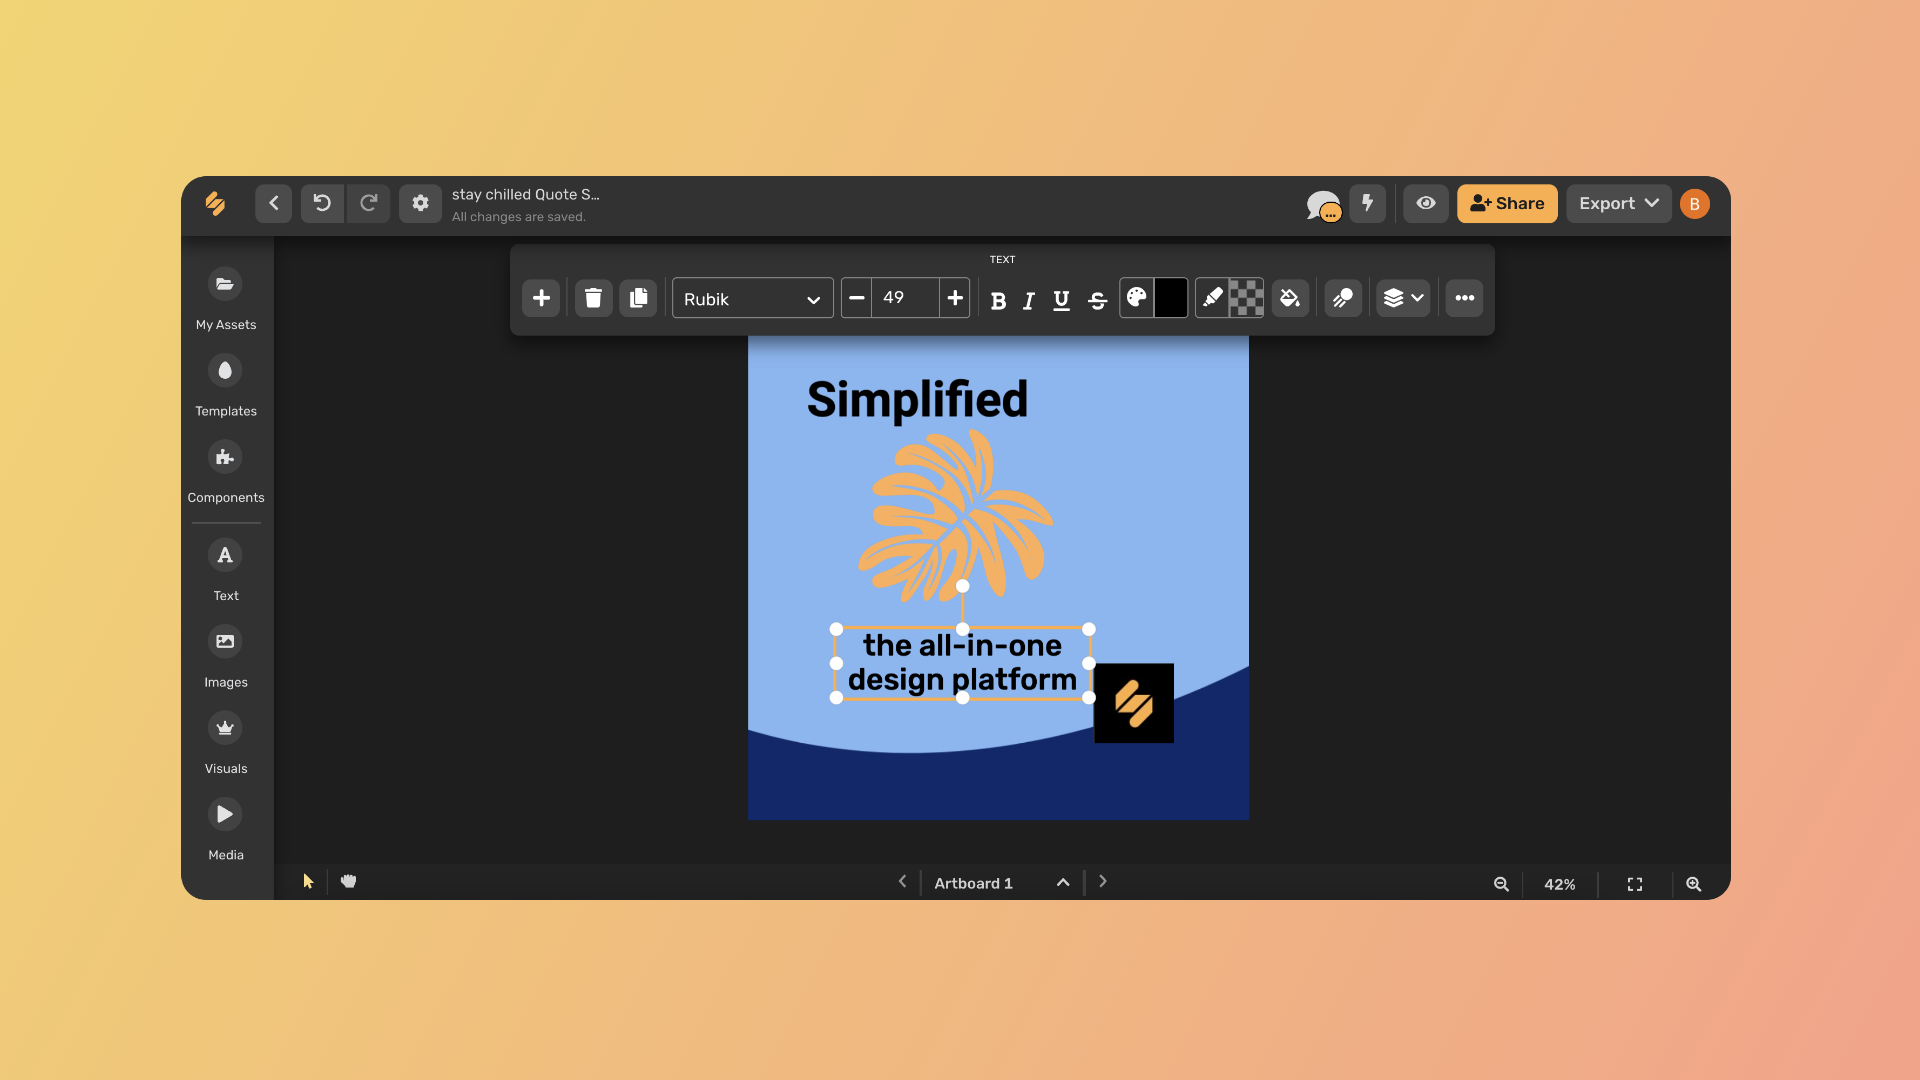Share the design with collaborators

1507,203
